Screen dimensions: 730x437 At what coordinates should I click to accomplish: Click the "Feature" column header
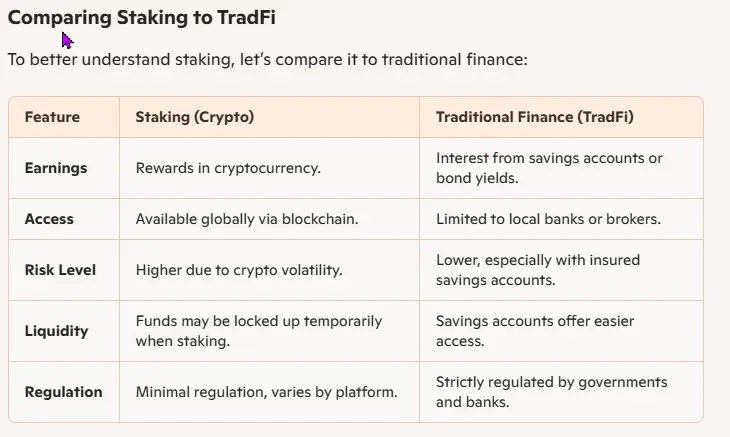(x=52, y=117)
